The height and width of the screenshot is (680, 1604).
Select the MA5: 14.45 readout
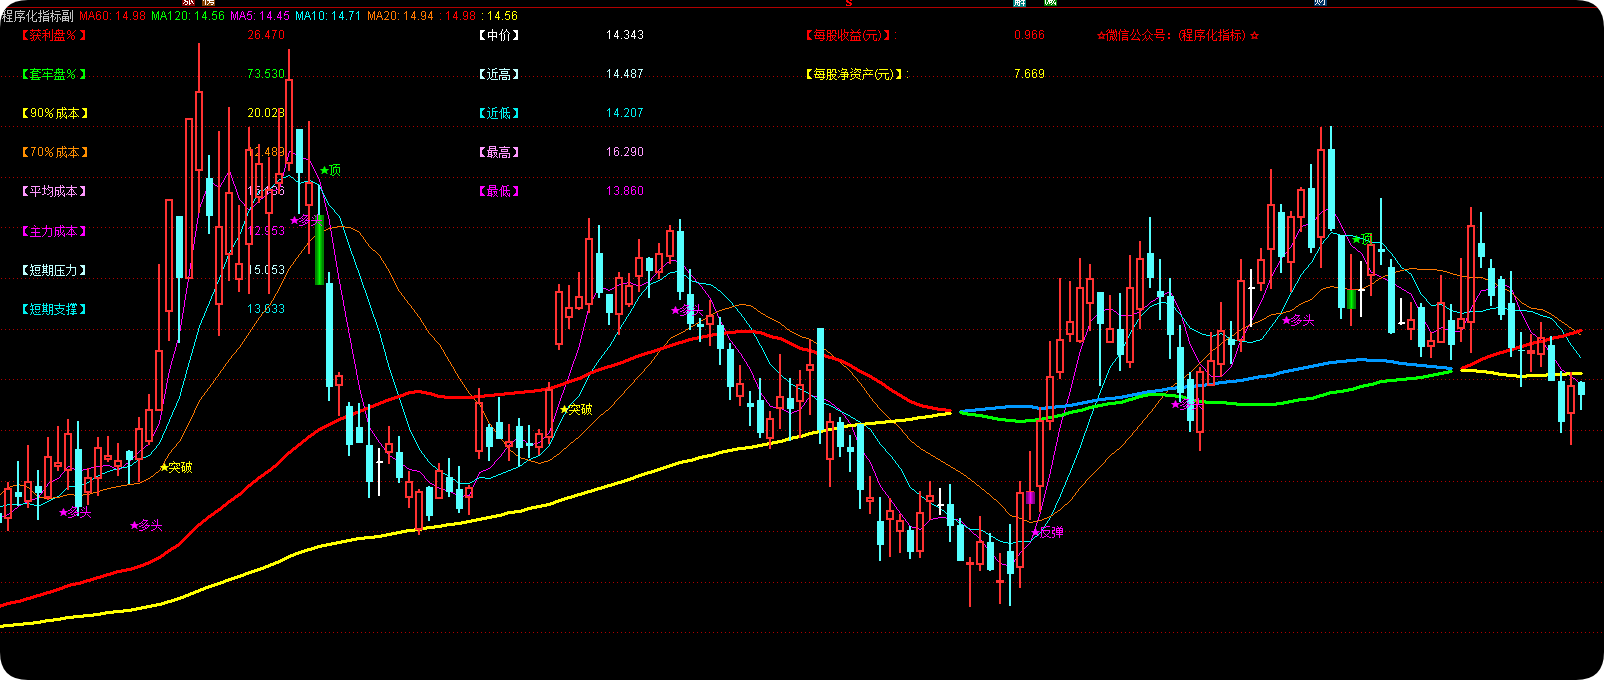click(260, 16)
